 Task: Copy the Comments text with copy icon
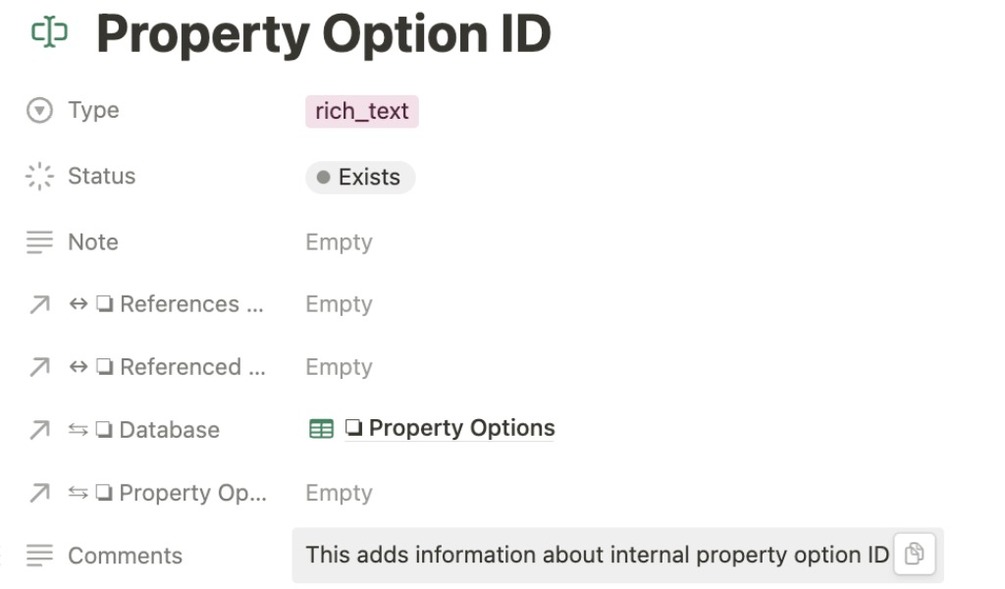pyautogui.click(x=913, y=554)
